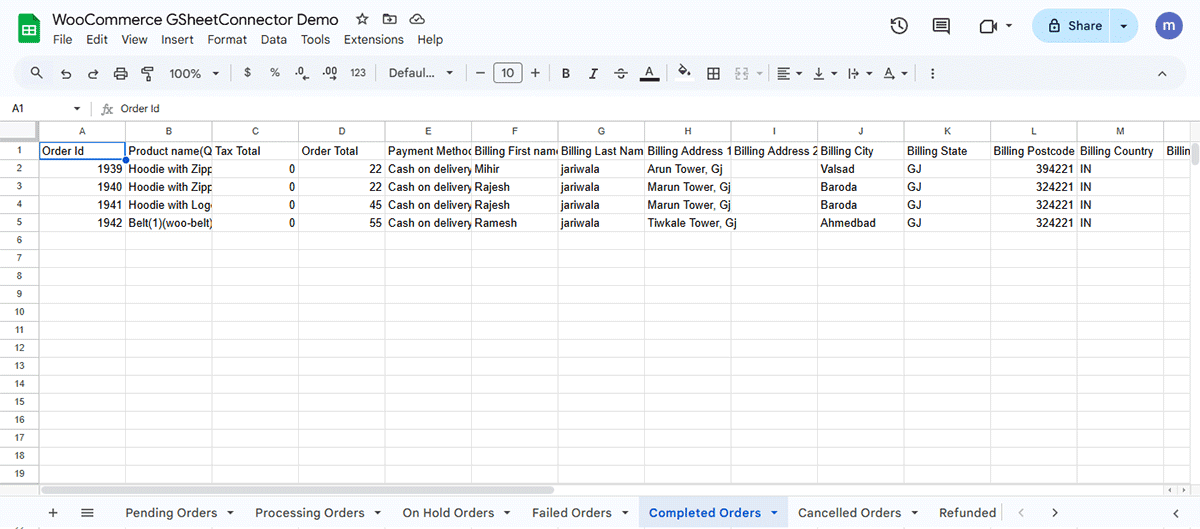Open the Google Sheets home icon
The width and height of the screenshot is (1200, 529).
29,28
